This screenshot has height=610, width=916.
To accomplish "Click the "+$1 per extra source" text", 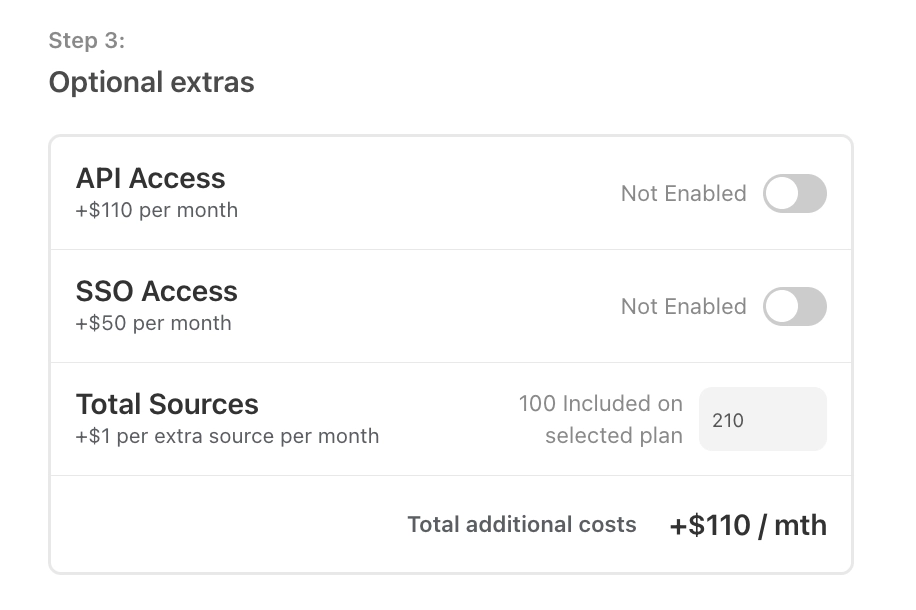I will pos(227,436).
